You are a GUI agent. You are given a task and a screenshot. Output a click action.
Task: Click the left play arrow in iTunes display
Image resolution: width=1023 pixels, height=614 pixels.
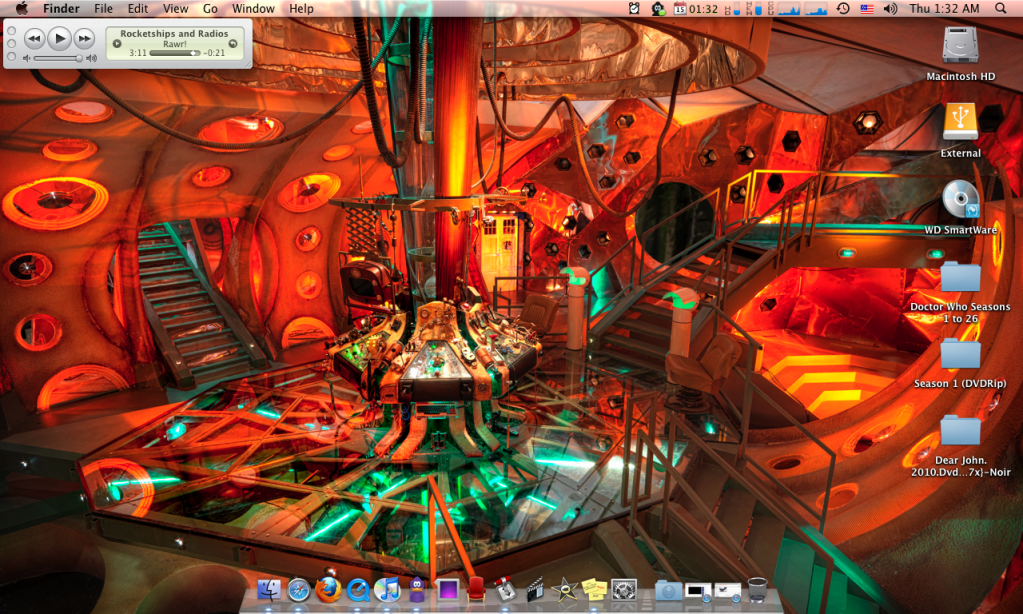pos(117,44)
